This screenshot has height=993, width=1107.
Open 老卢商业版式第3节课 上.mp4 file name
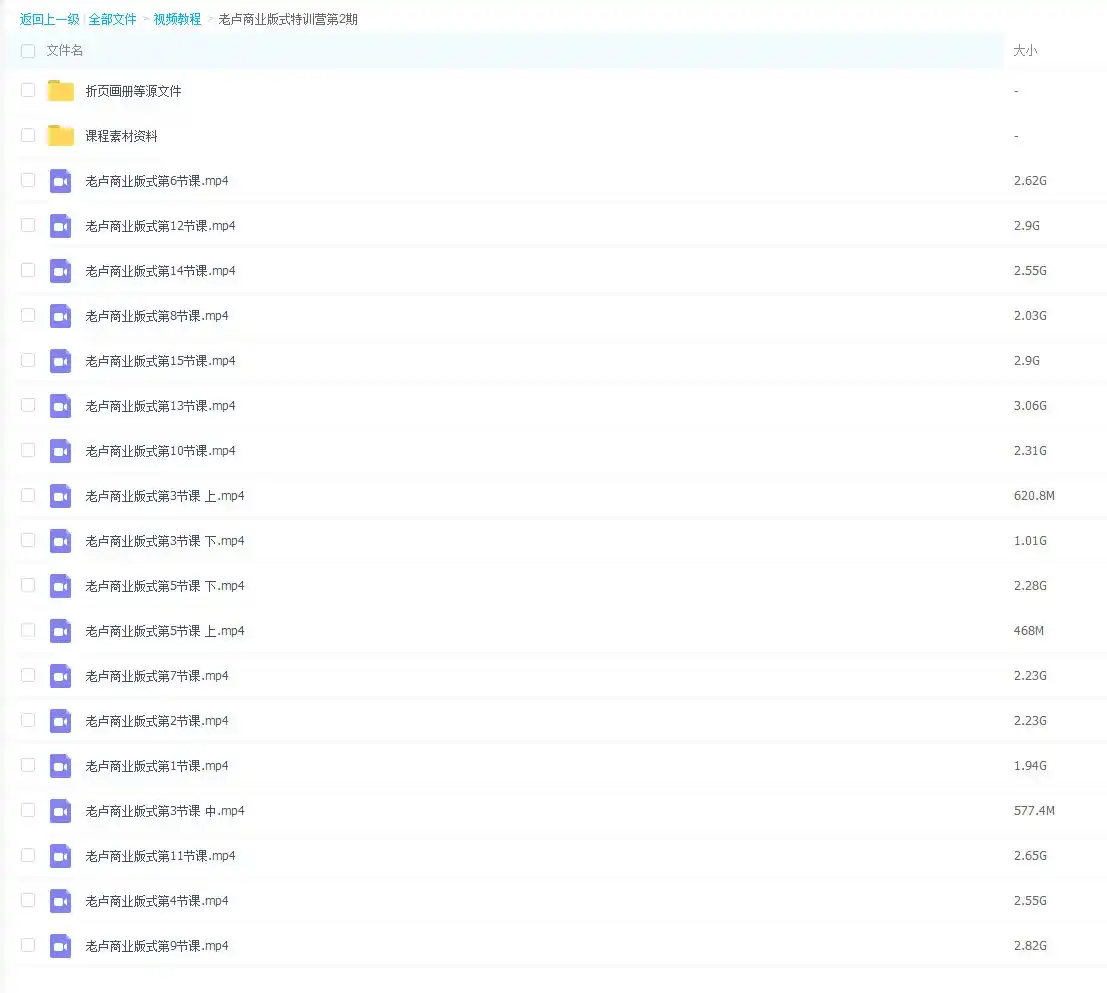164,496
